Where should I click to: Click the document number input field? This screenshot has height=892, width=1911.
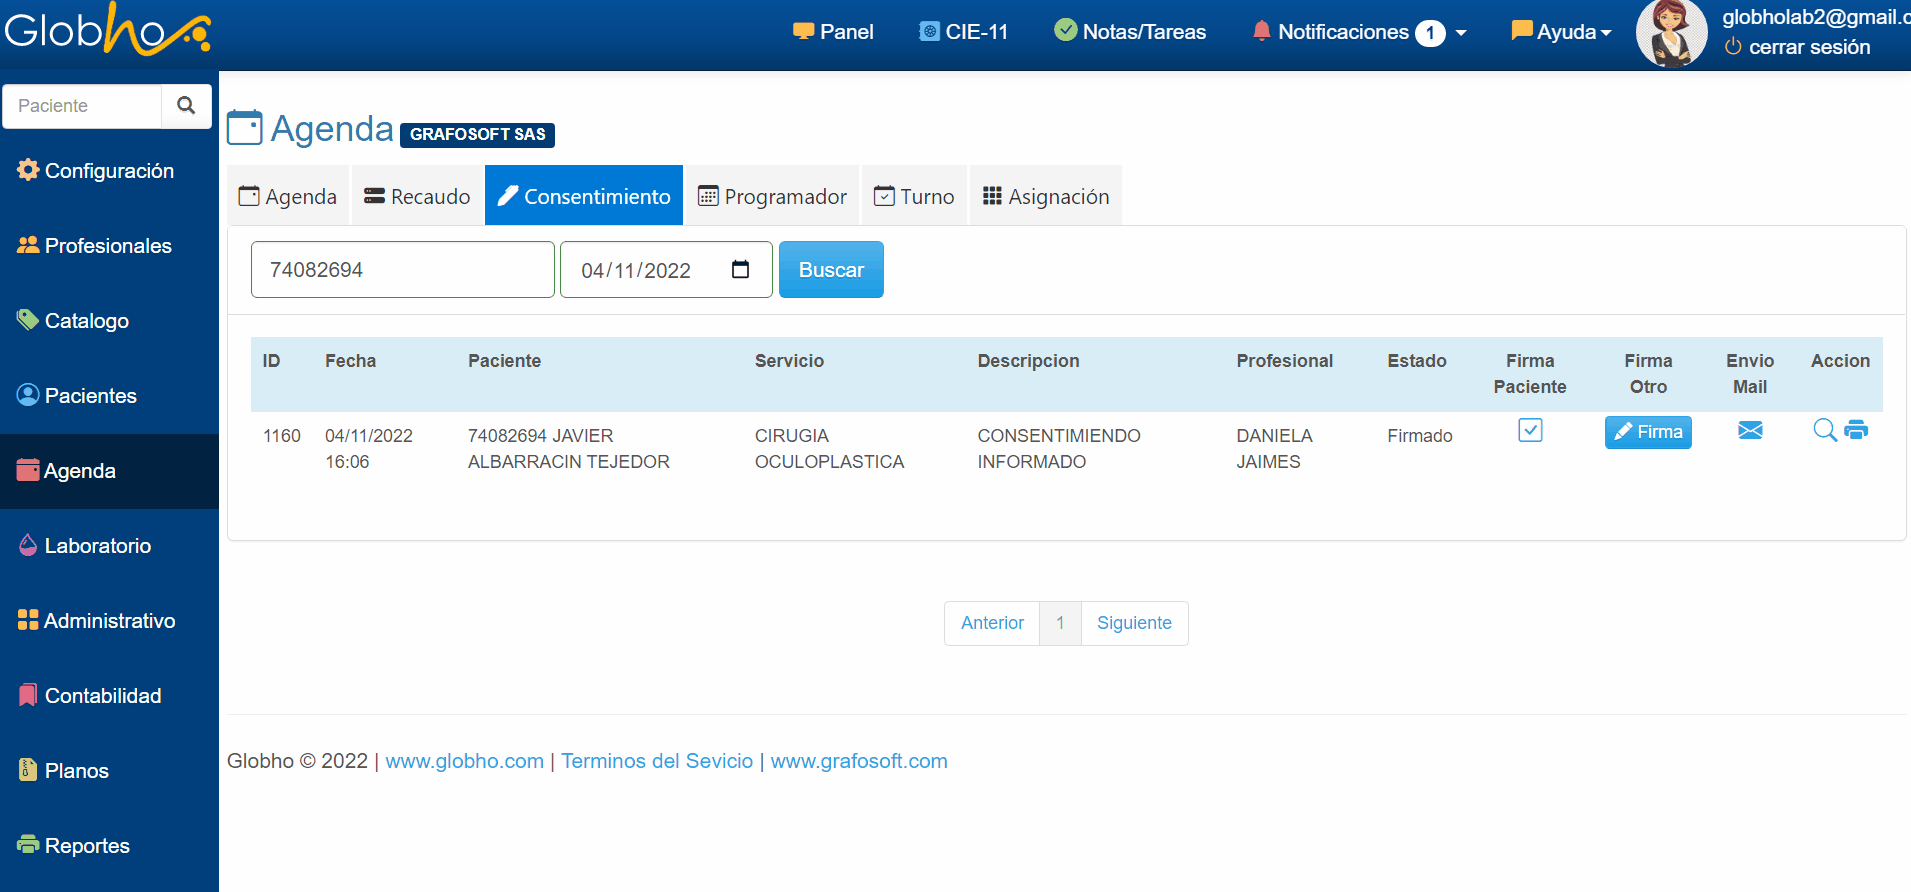coord(402,270)
